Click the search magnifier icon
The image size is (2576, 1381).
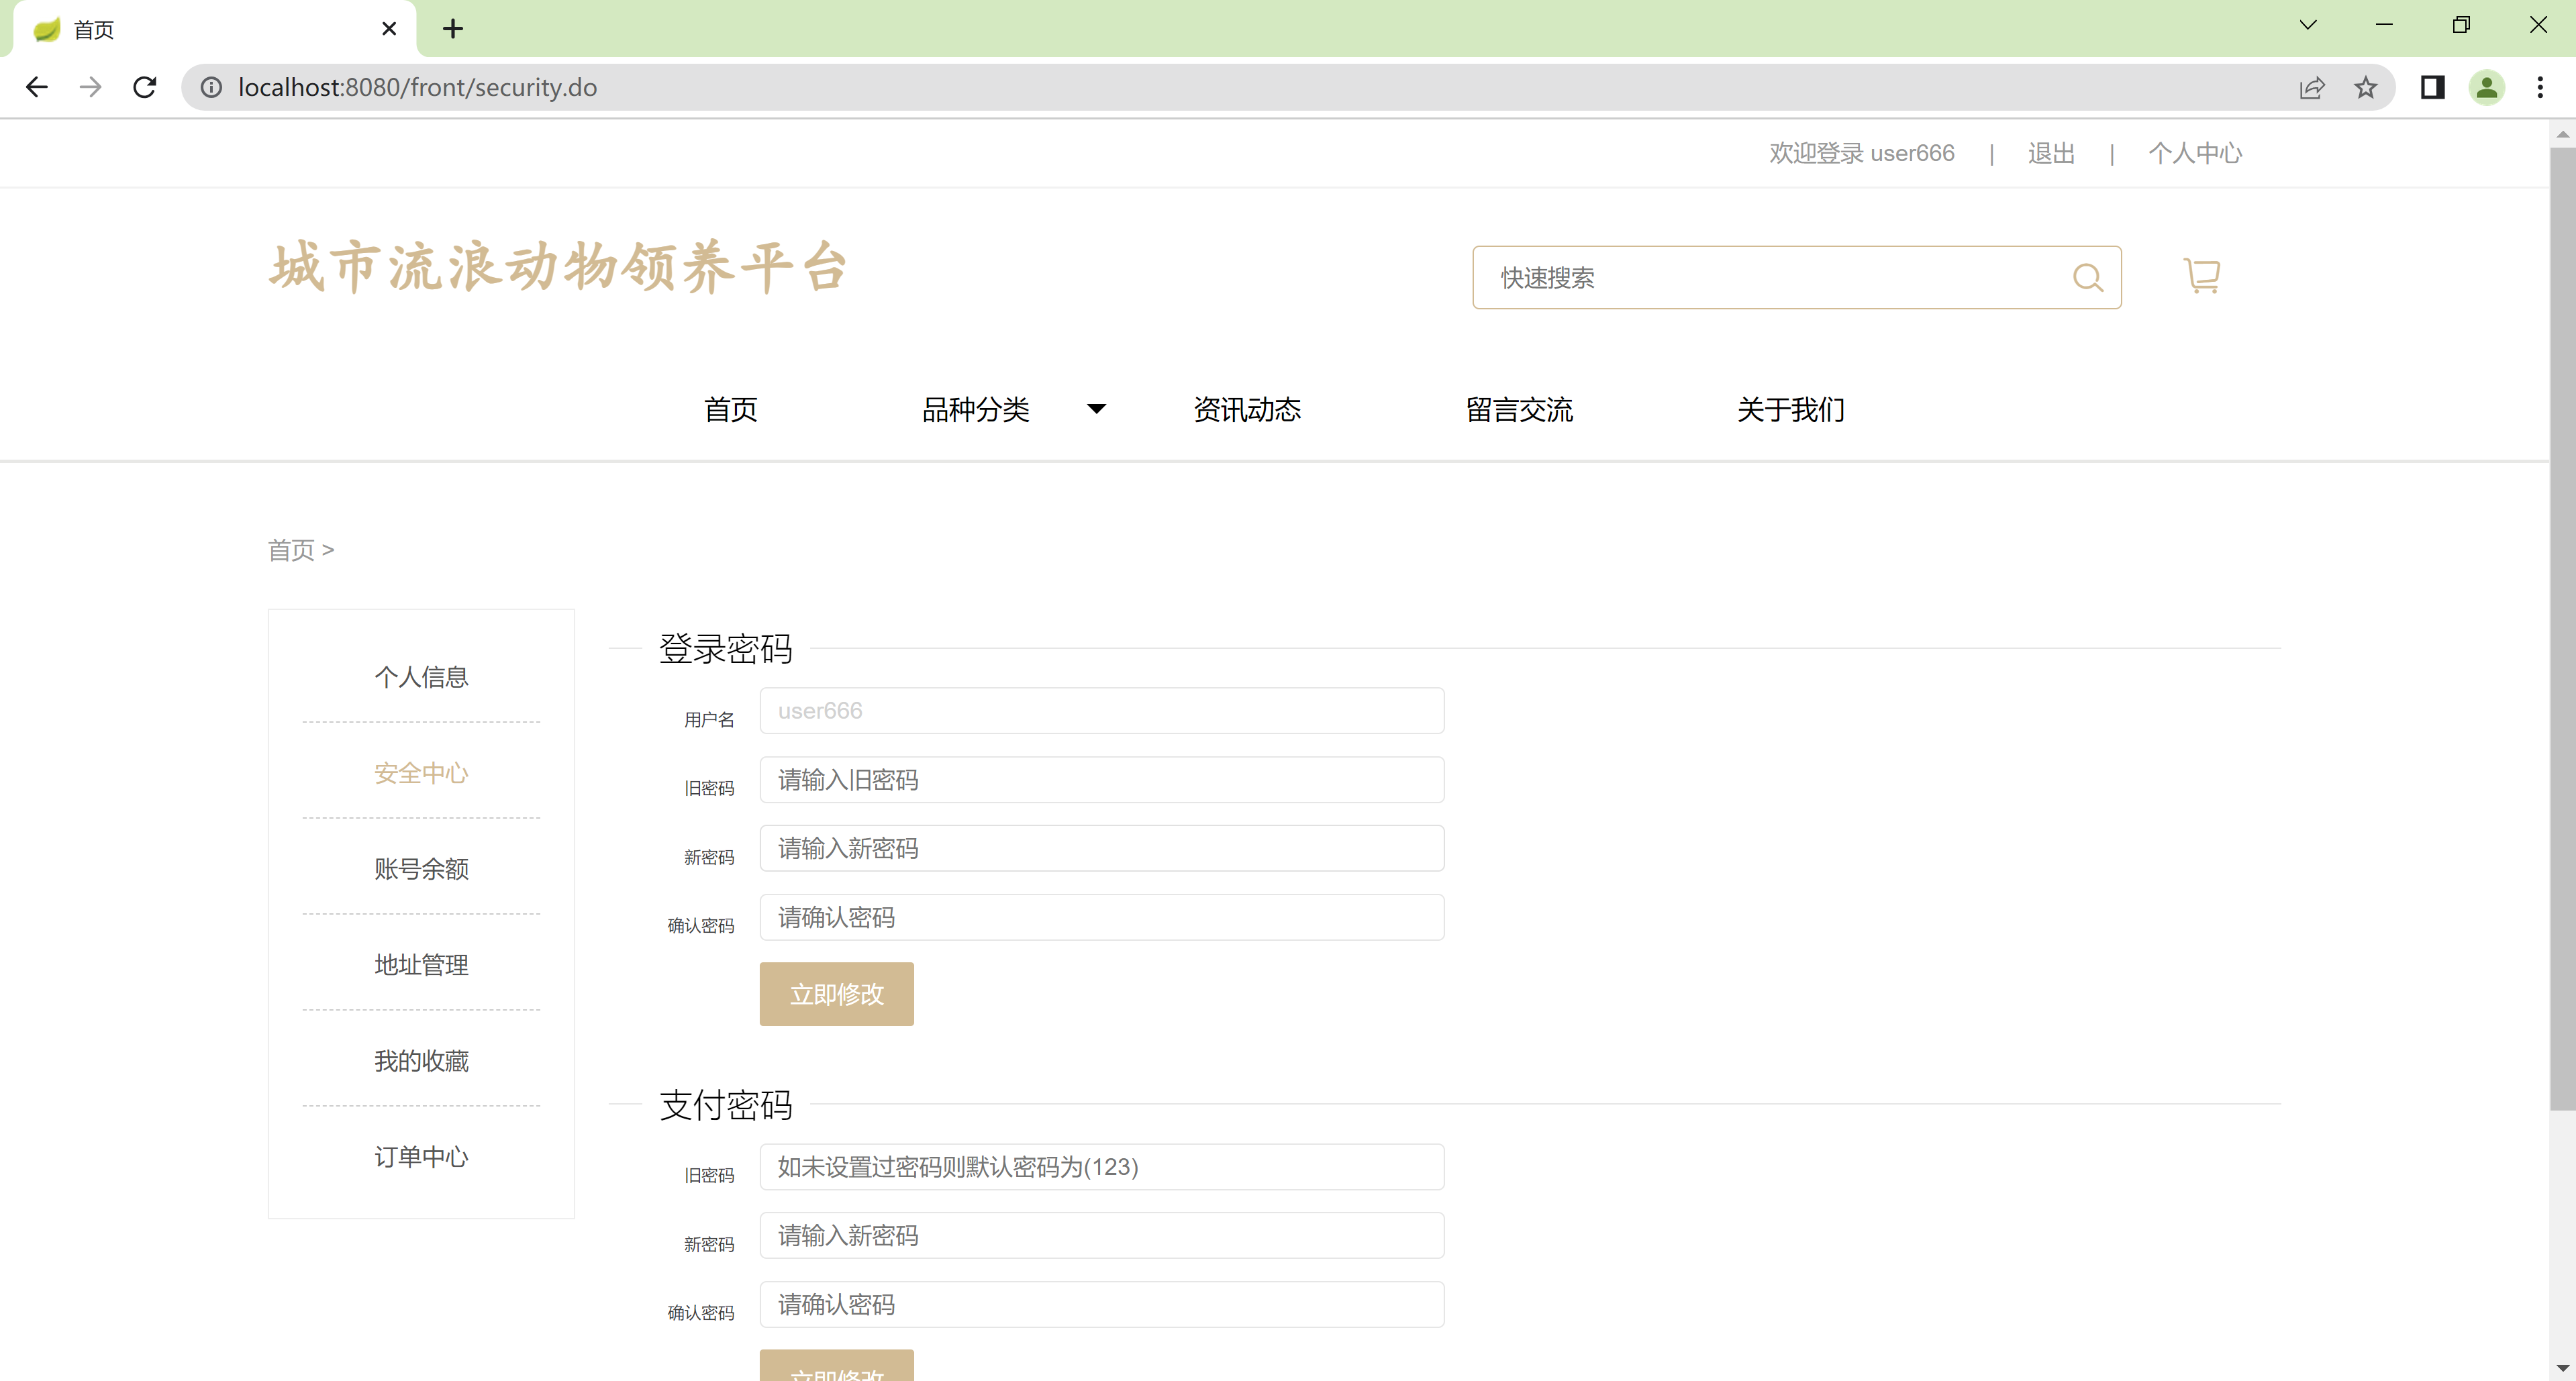pos(2087,277)
